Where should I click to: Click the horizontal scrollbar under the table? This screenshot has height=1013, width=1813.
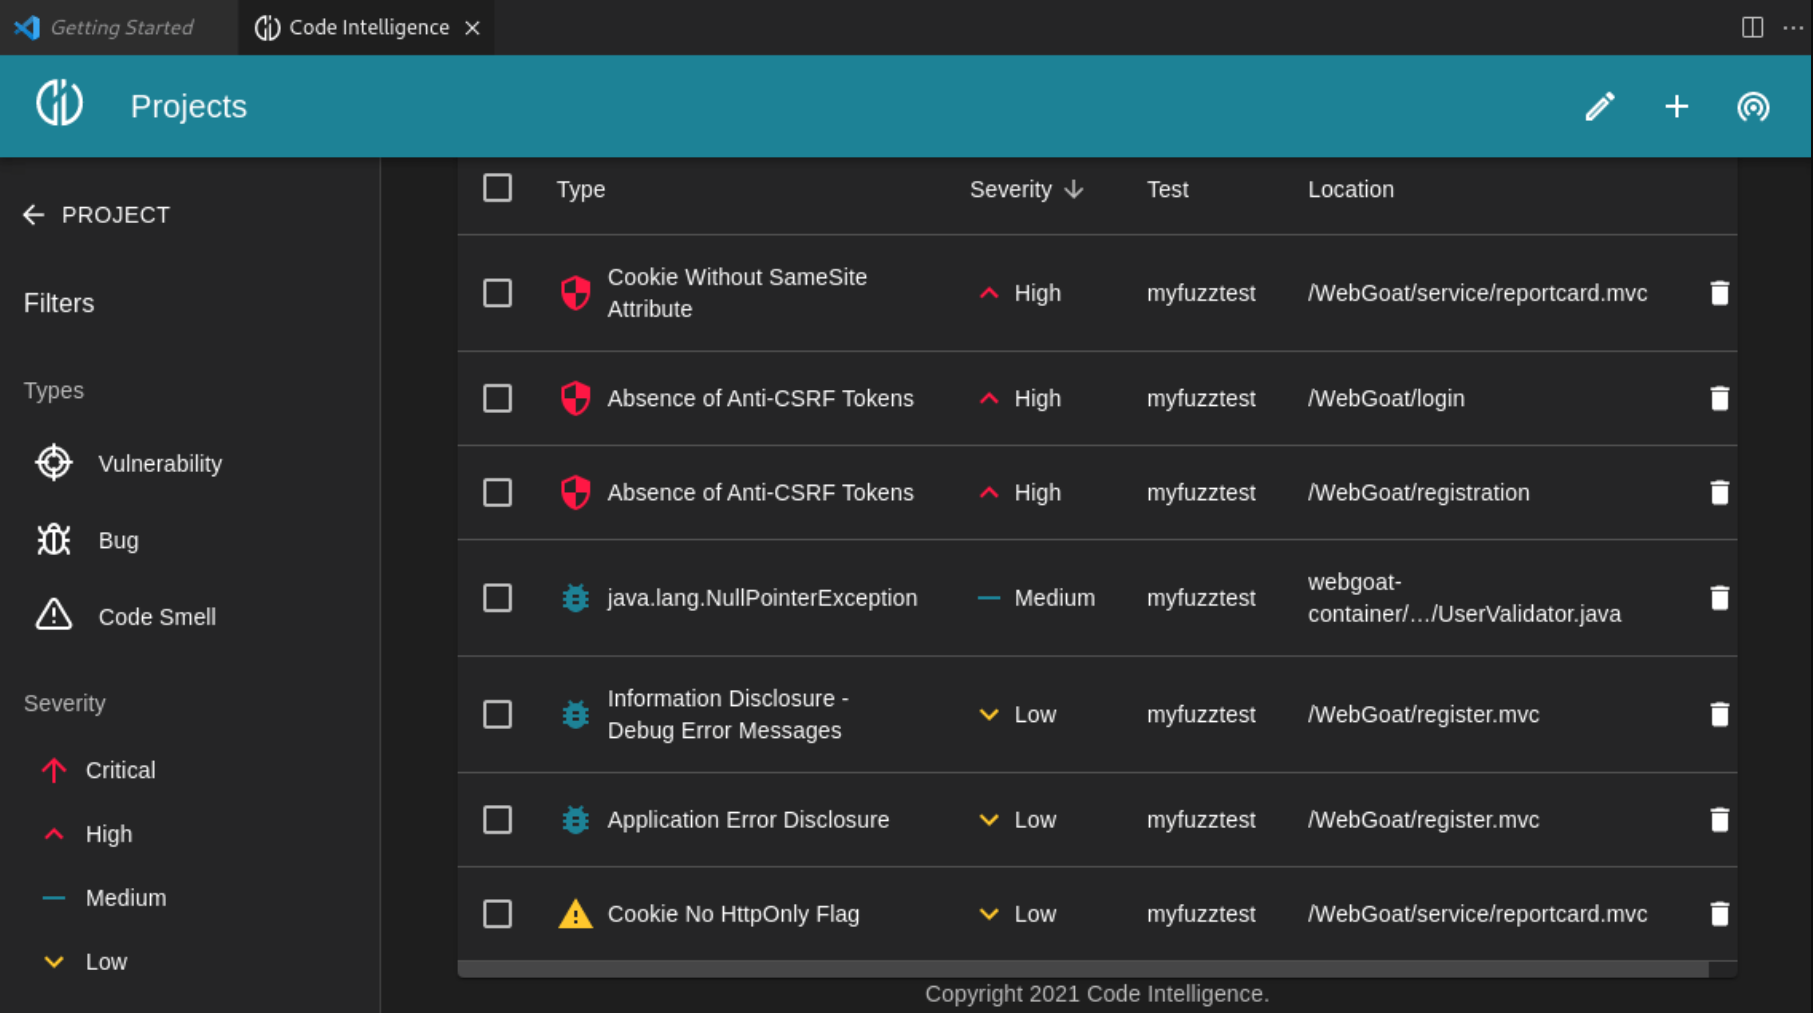point(1083,969)
